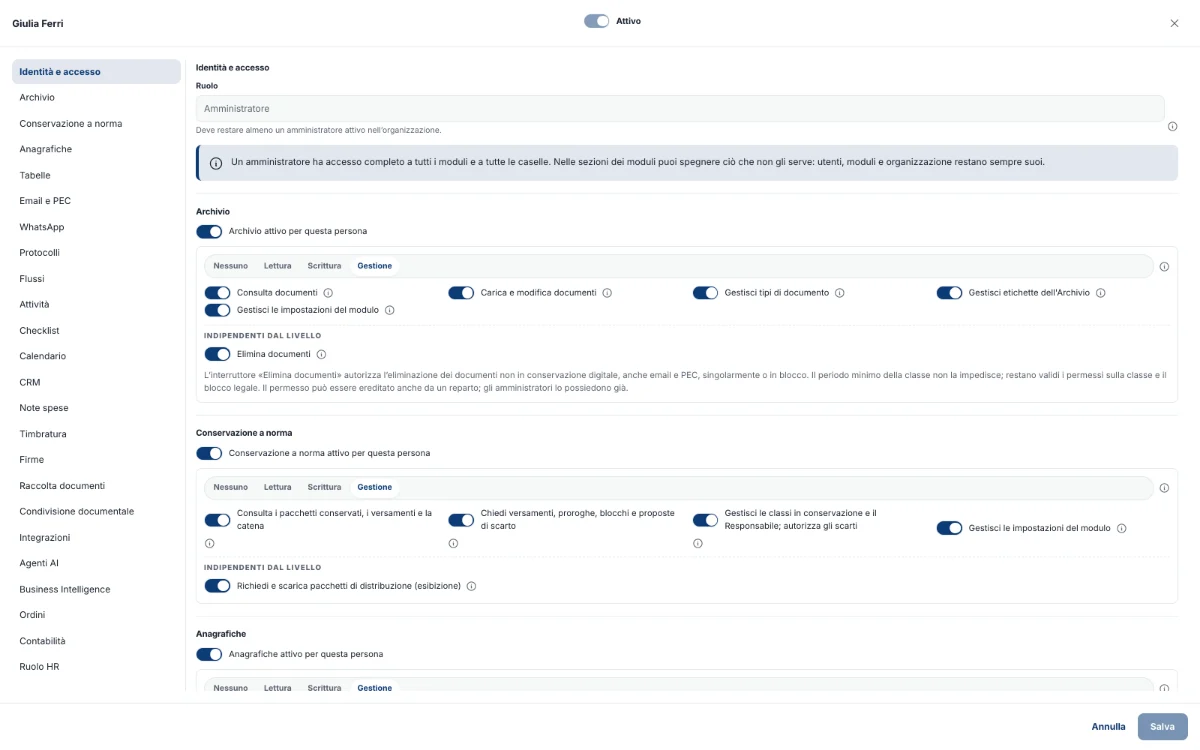Turn off the Consulta documenti switch
The width and height of the screenshot is (1200, 750).
217,293
